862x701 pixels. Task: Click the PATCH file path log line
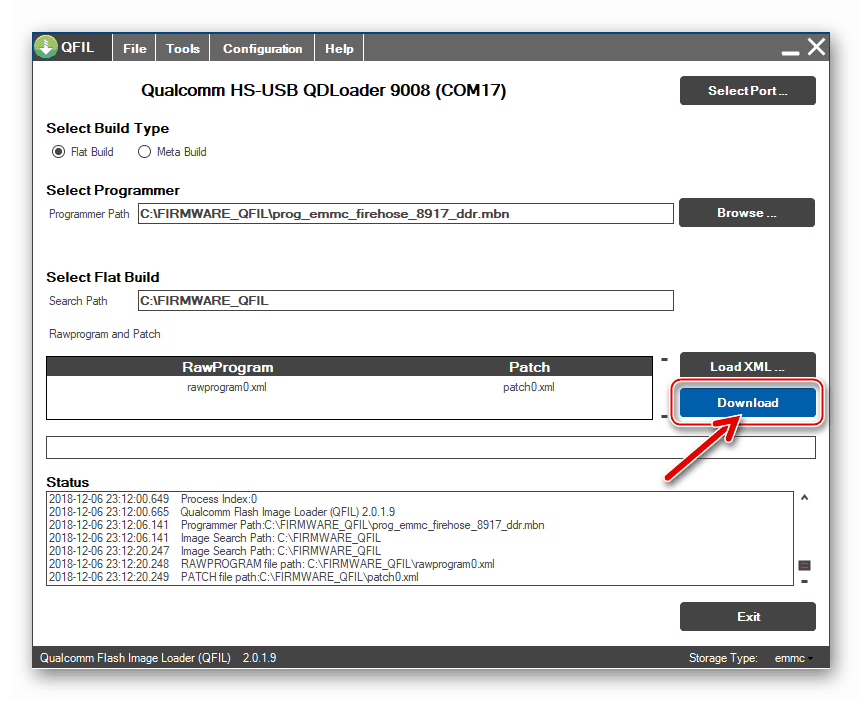(x=234, y=577)
